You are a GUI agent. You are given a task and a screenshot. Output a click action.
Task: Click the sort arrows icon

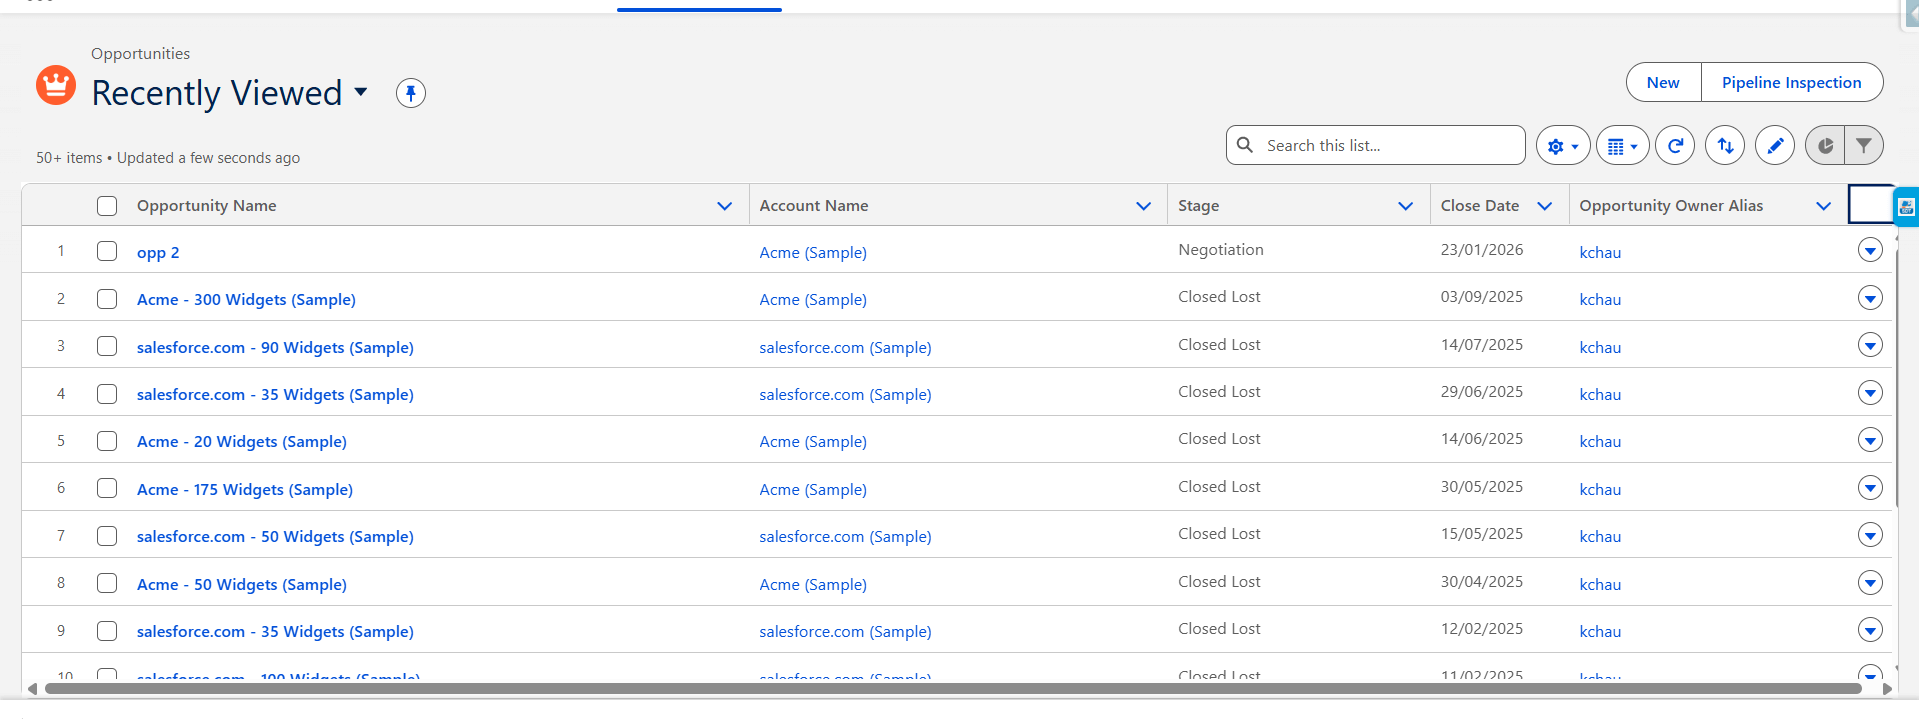point(1725,146)
